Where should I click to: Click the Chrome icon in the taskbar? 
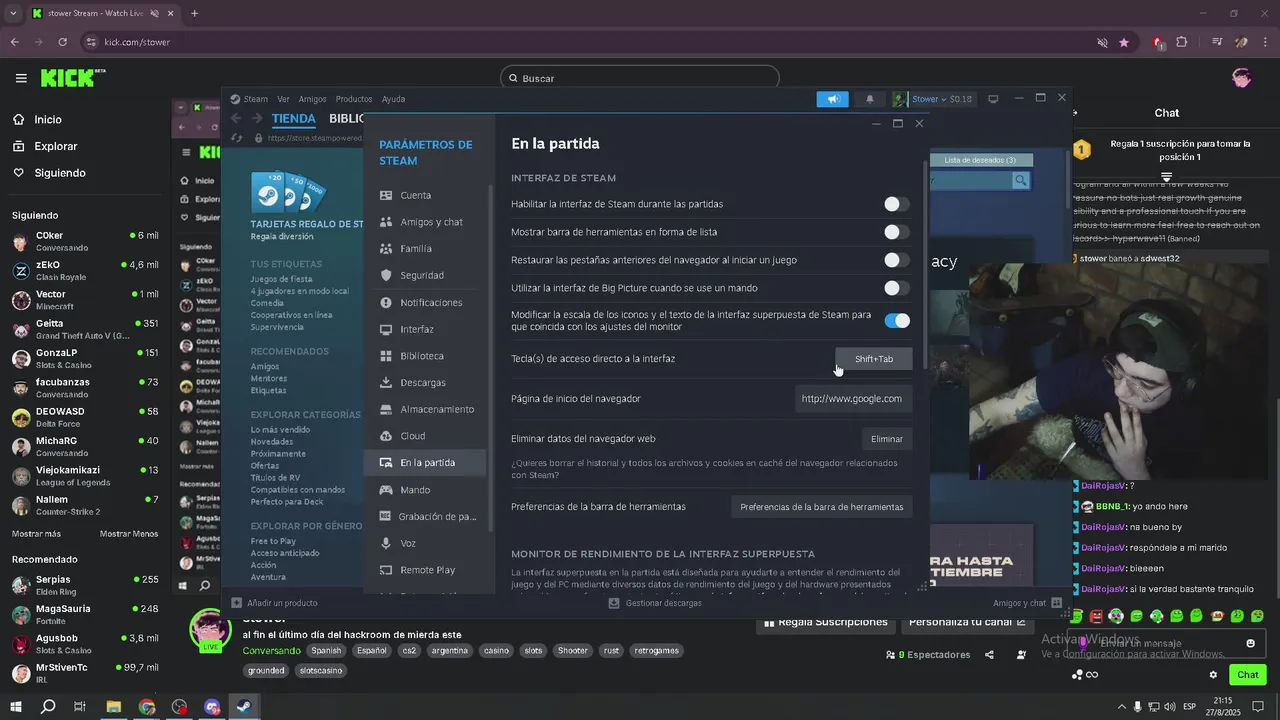[147, 707]
